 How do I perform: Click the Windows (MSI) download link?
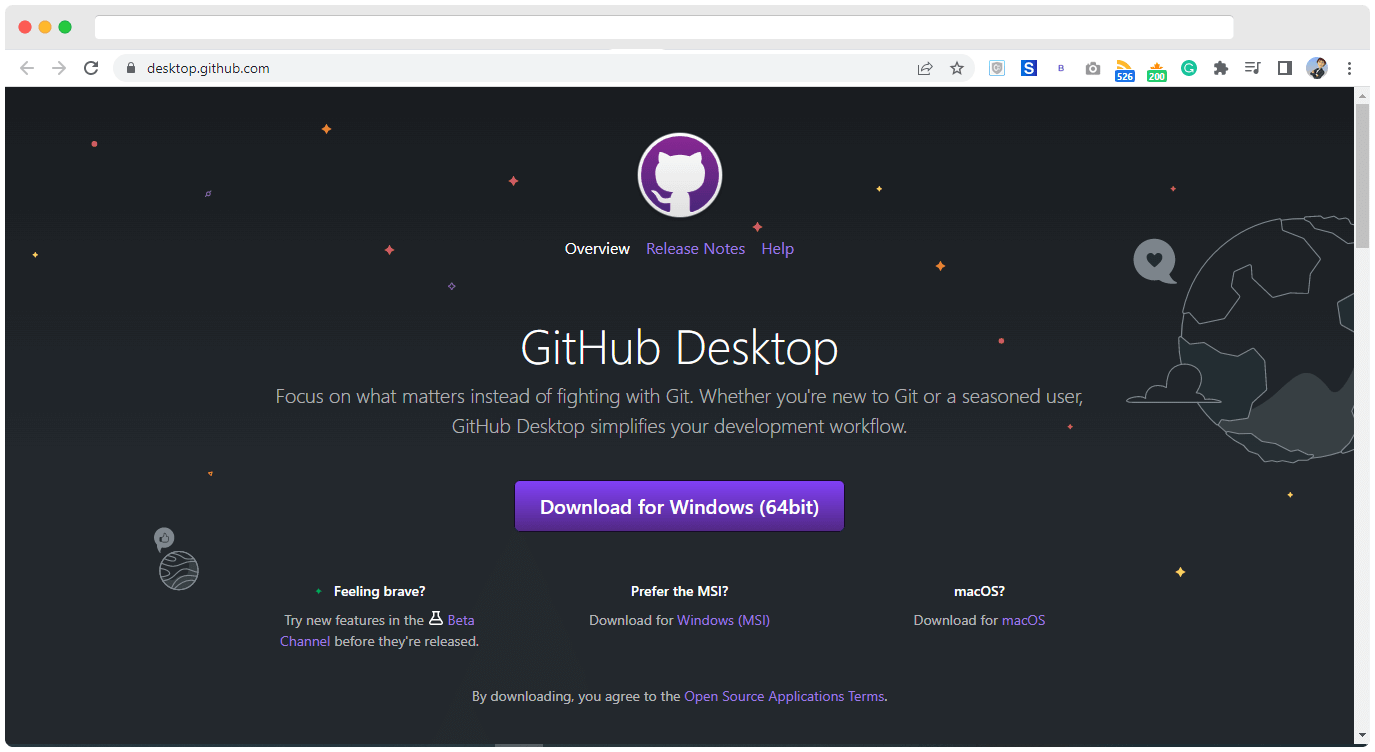pos(724,620)
